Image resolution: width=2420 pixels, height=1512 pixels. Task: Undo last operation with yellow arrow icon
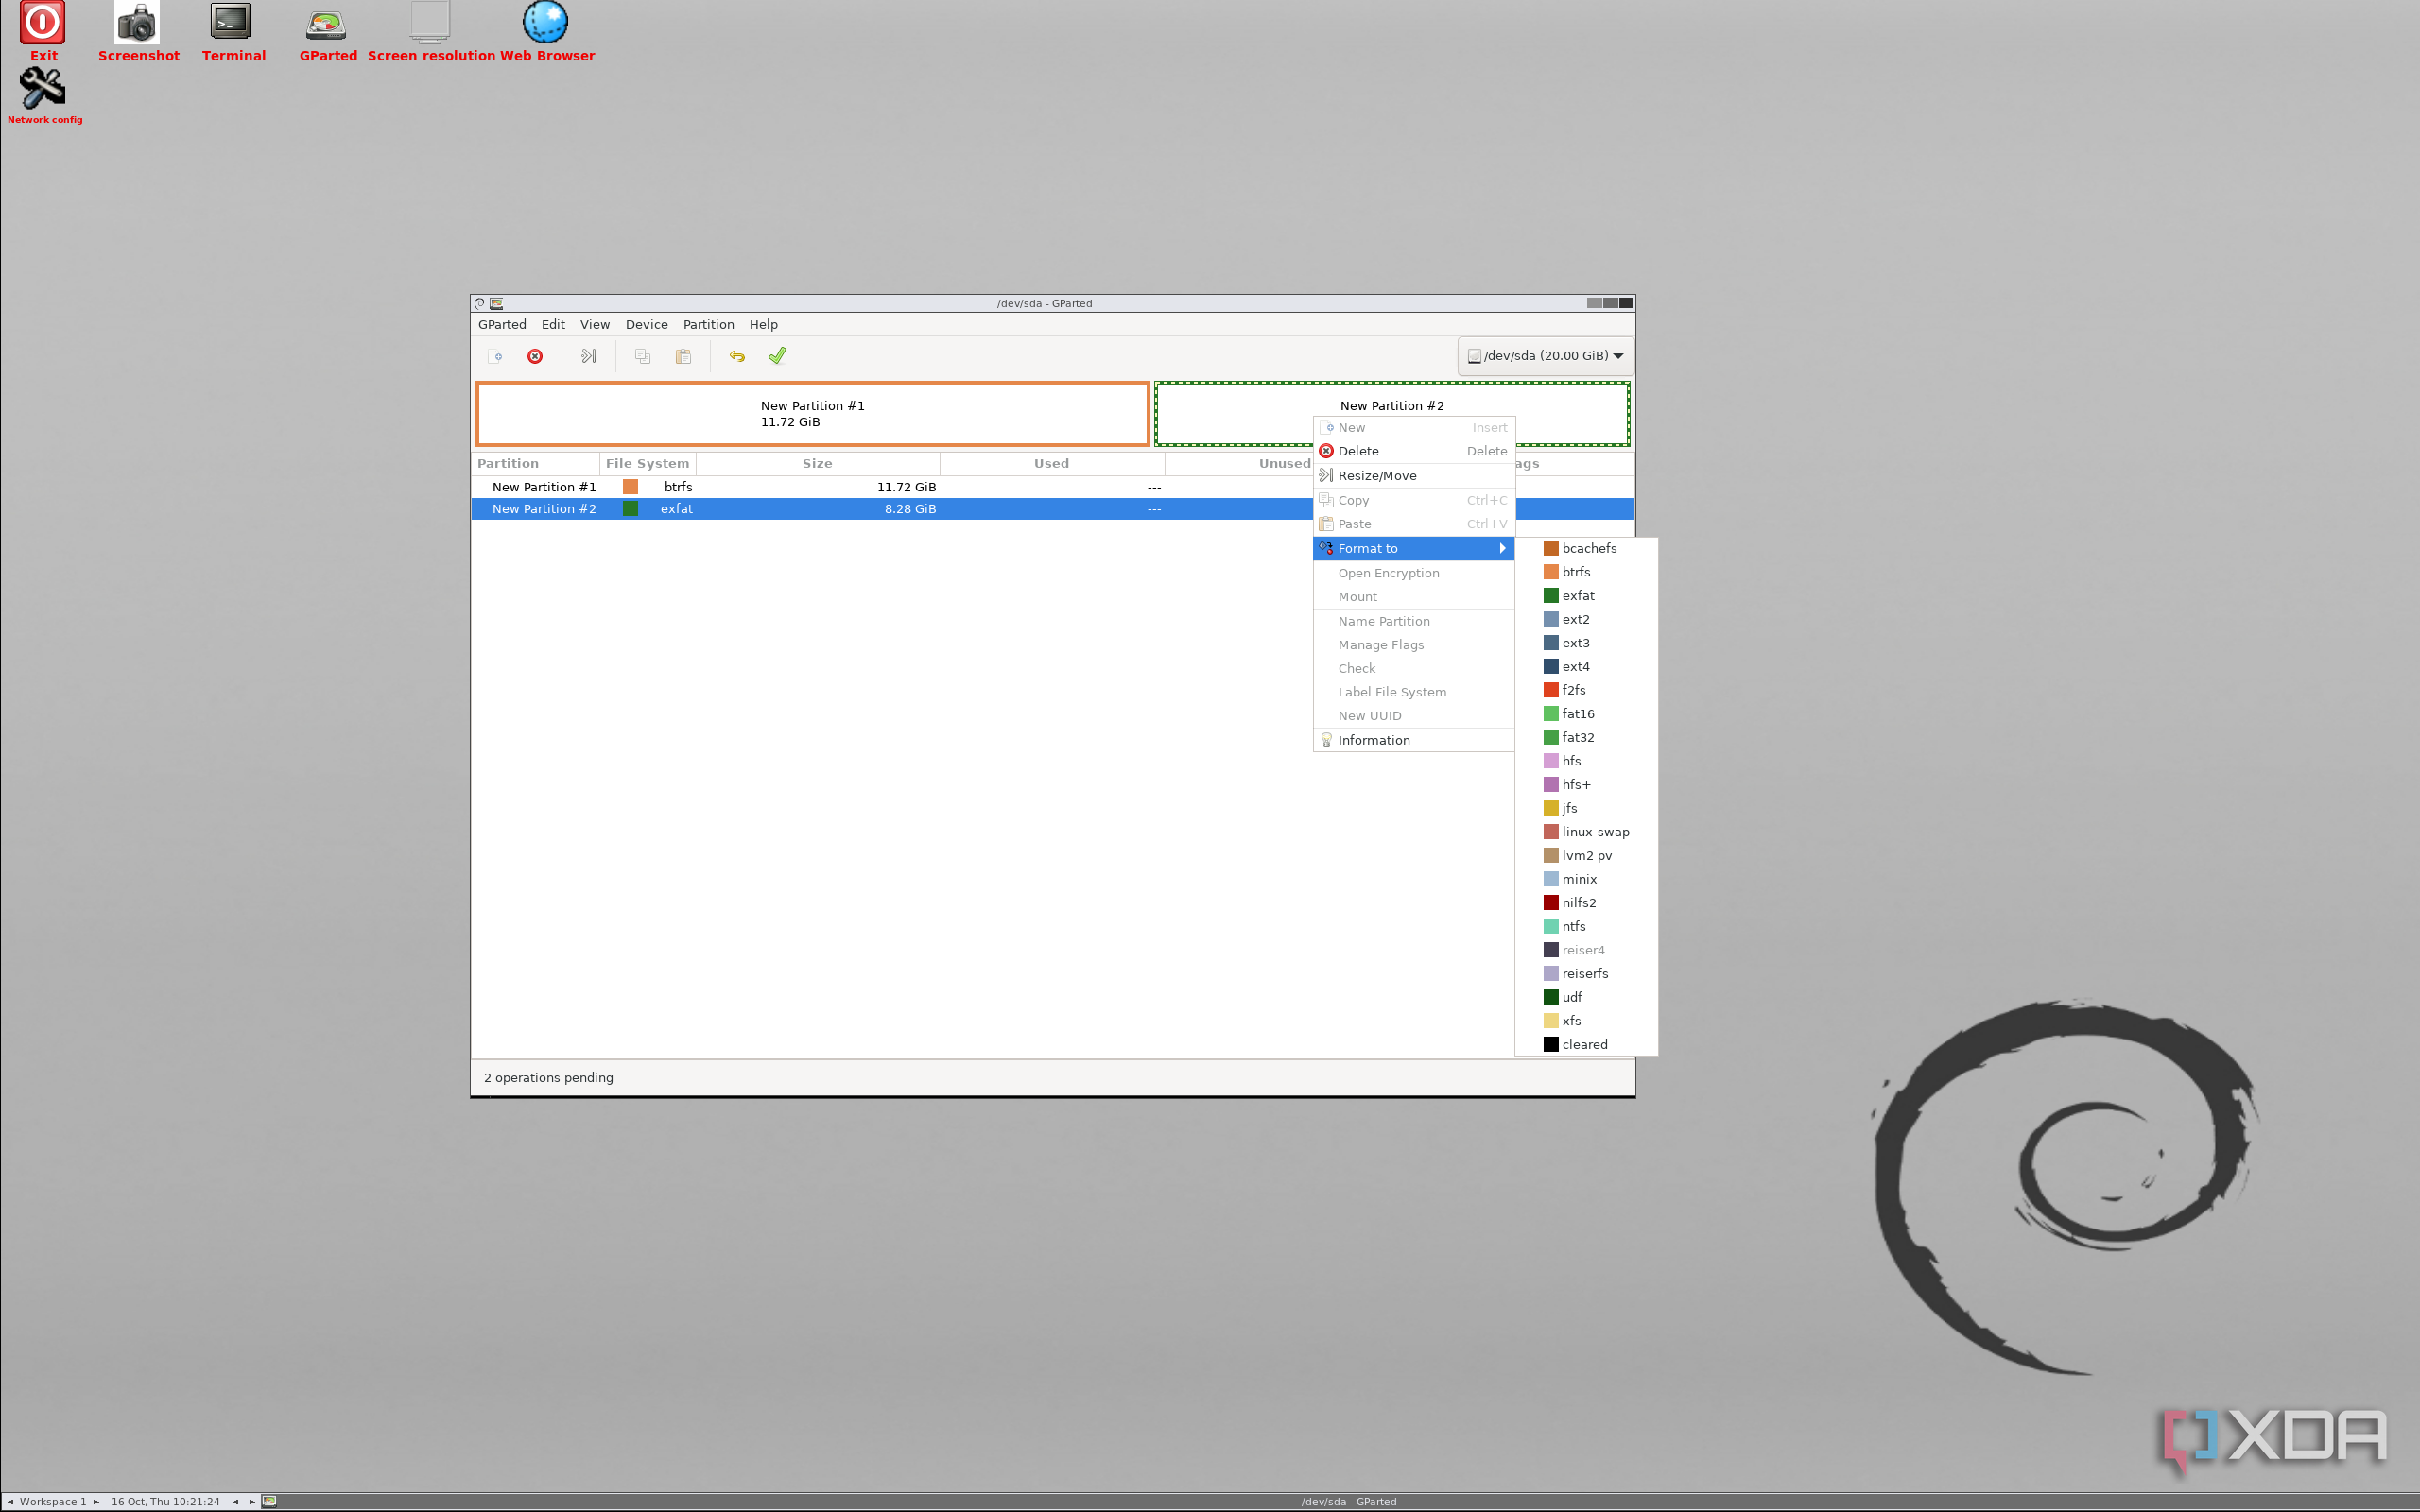tap(737, 356)
